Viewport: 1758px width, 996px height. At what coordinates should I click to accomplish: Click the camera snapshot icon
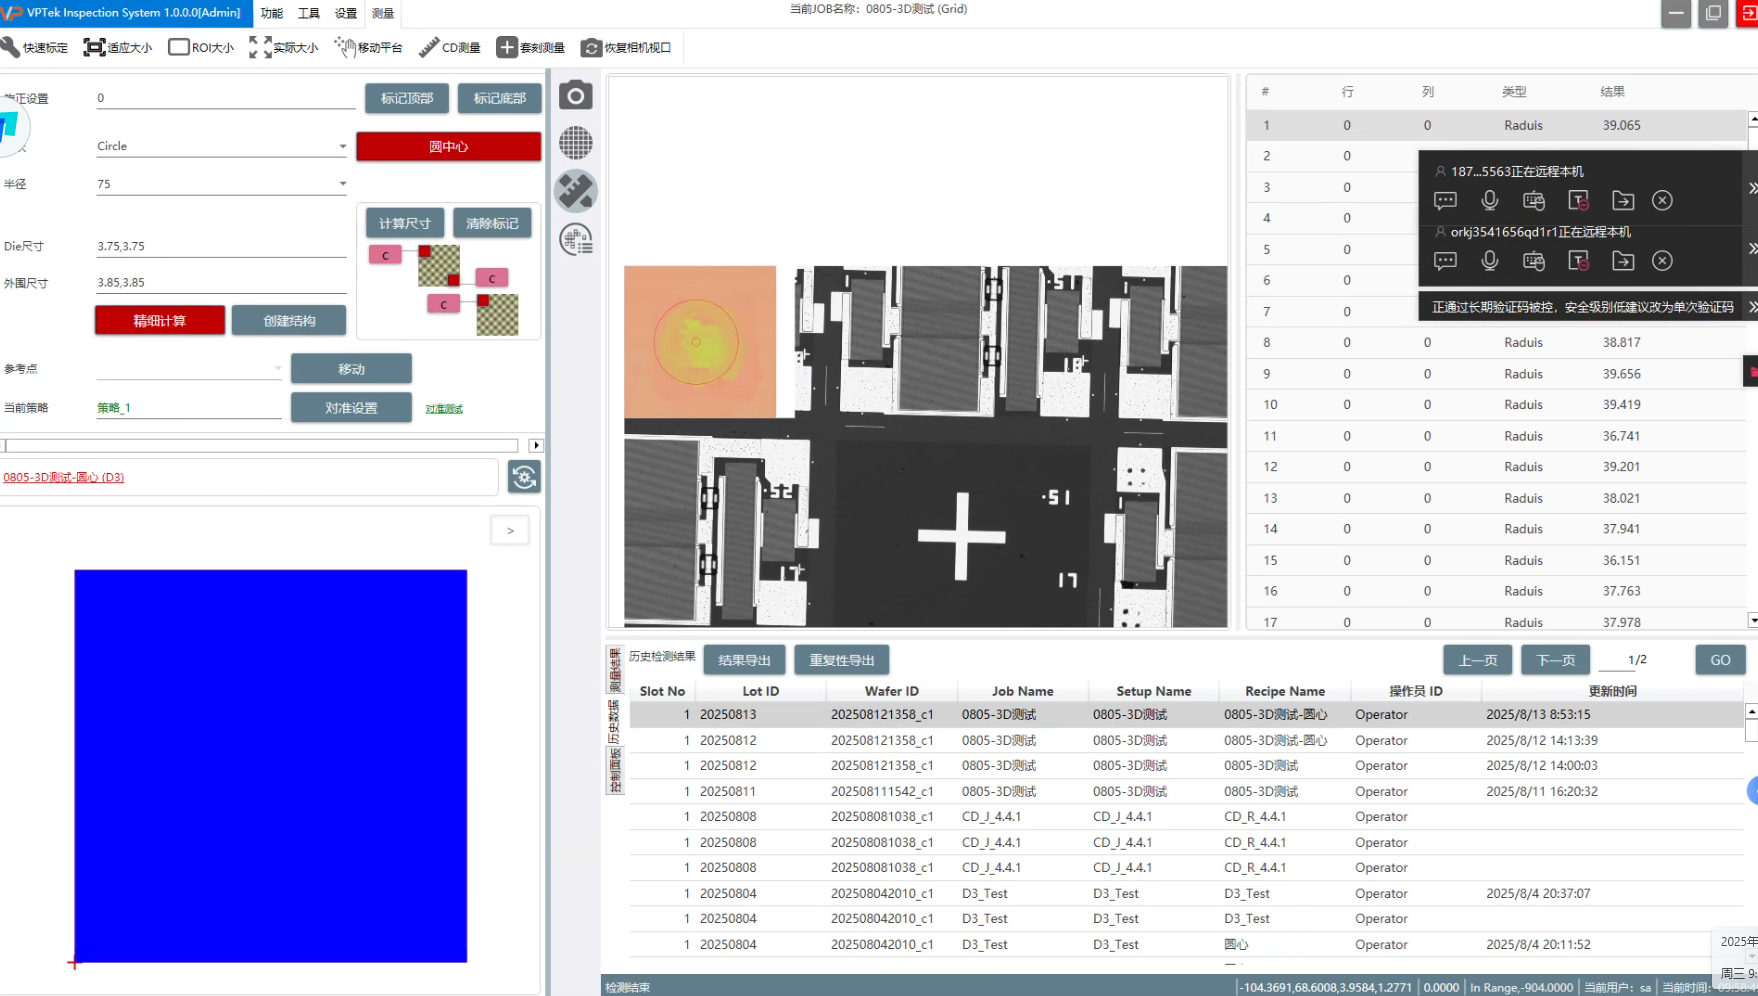point(575,96)
